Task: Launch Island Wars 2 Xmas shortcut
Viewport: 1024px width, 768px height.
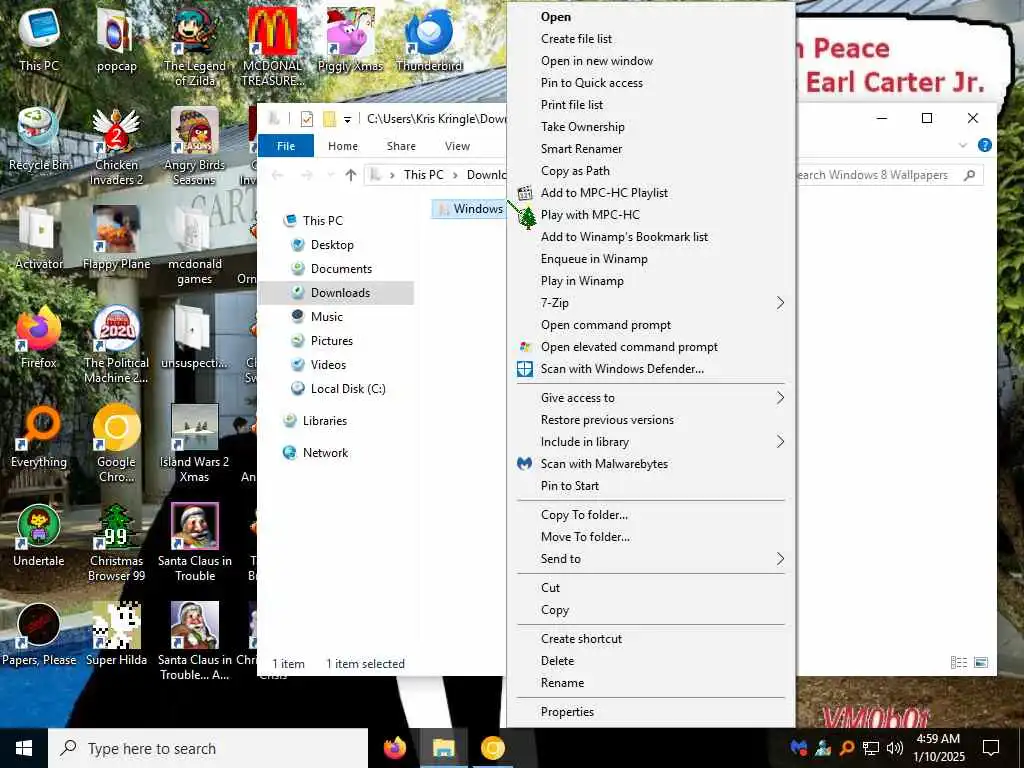Action: (x=195, y=444)
